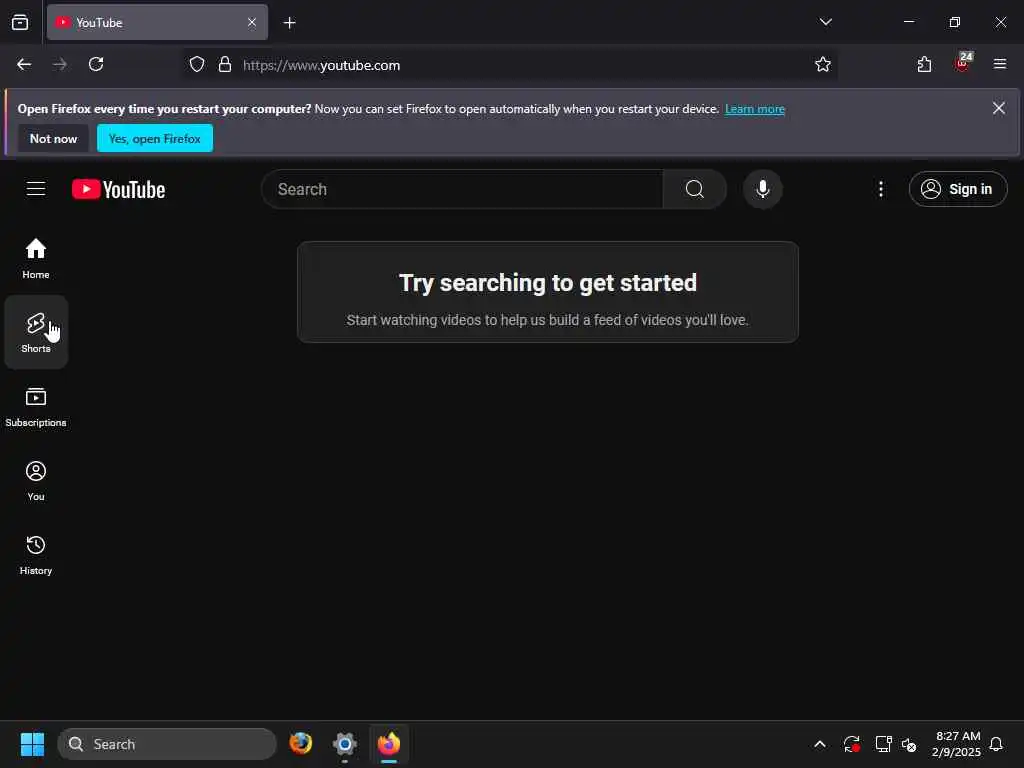Open the old Firefox globe icon in taskbar
The image size is (1024, 768).
tap(300, 743)
